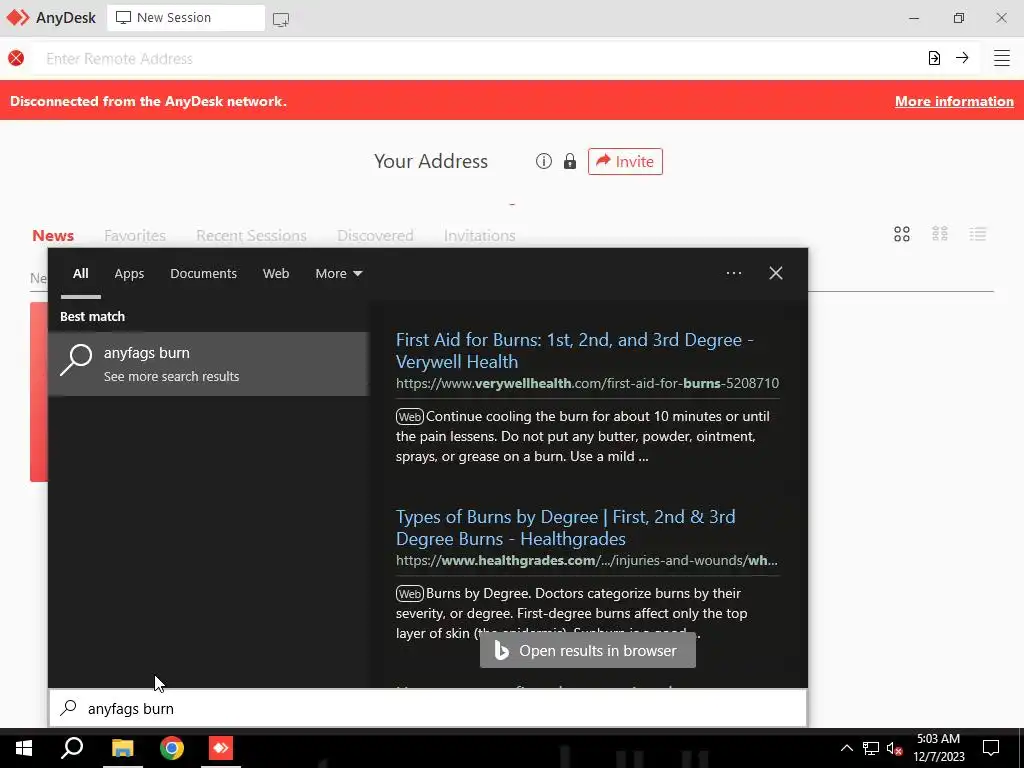Click Open results in browser button
The height and width of the screenshot is (768, 1024).
(x=587, y=650)
